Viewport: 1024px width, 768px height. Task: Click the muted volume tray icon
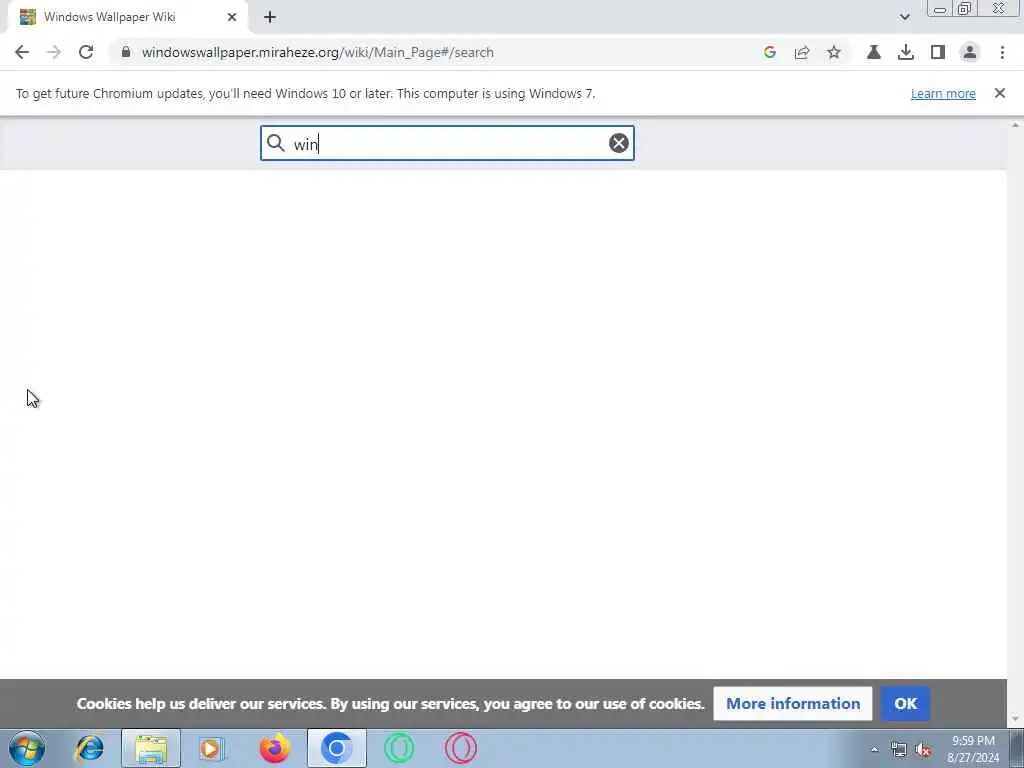pyautogui.click(x=923, y=749)
